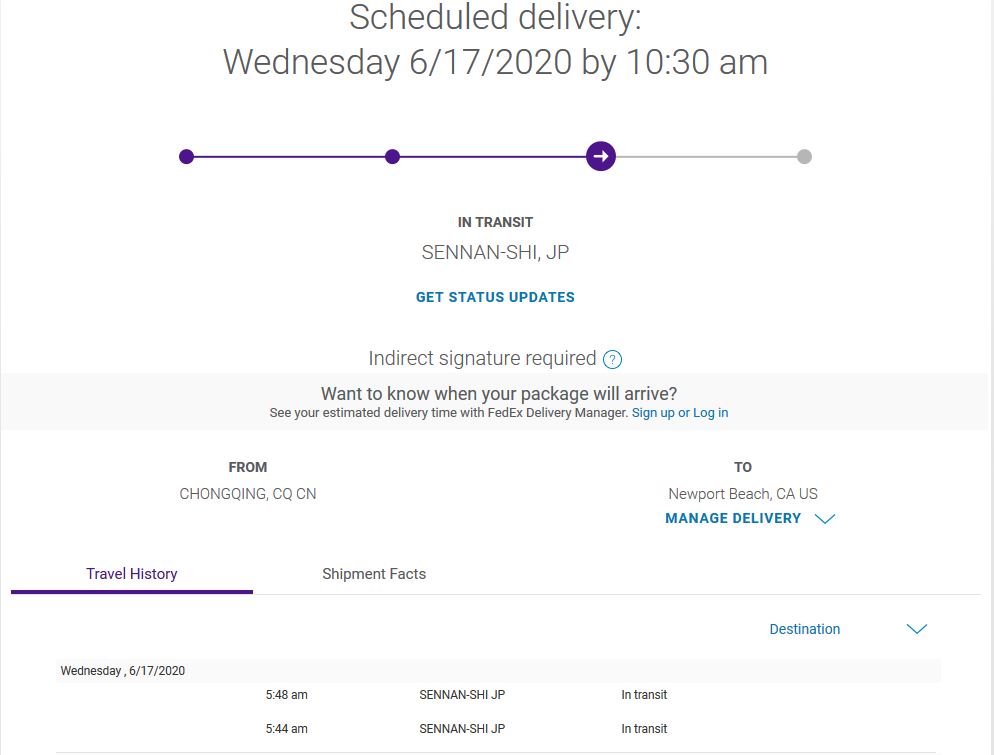Viewport: 994px width, 755px height.
Task: Click the Manage Delivery link text
Action: pos(733,518)
